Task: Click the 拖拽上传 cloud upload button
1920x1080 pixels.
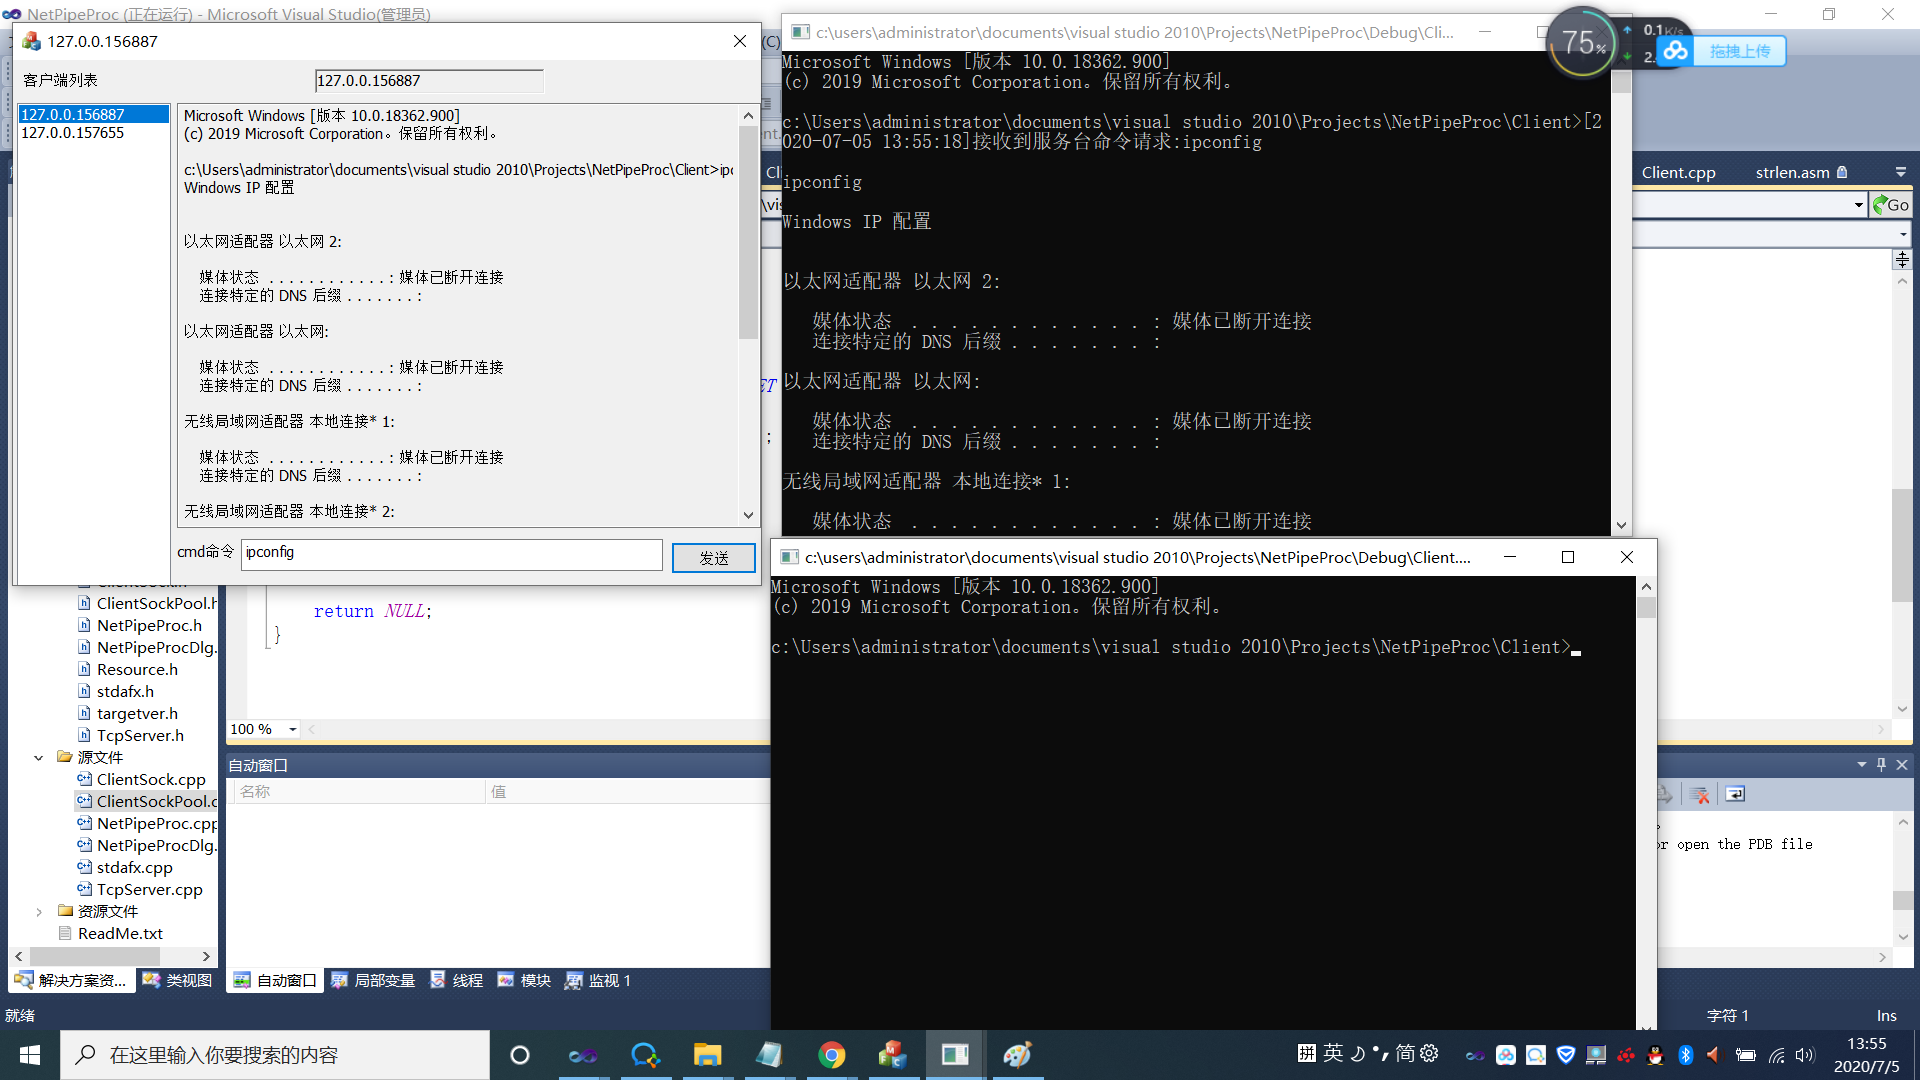Action: tap(1723, 51)
